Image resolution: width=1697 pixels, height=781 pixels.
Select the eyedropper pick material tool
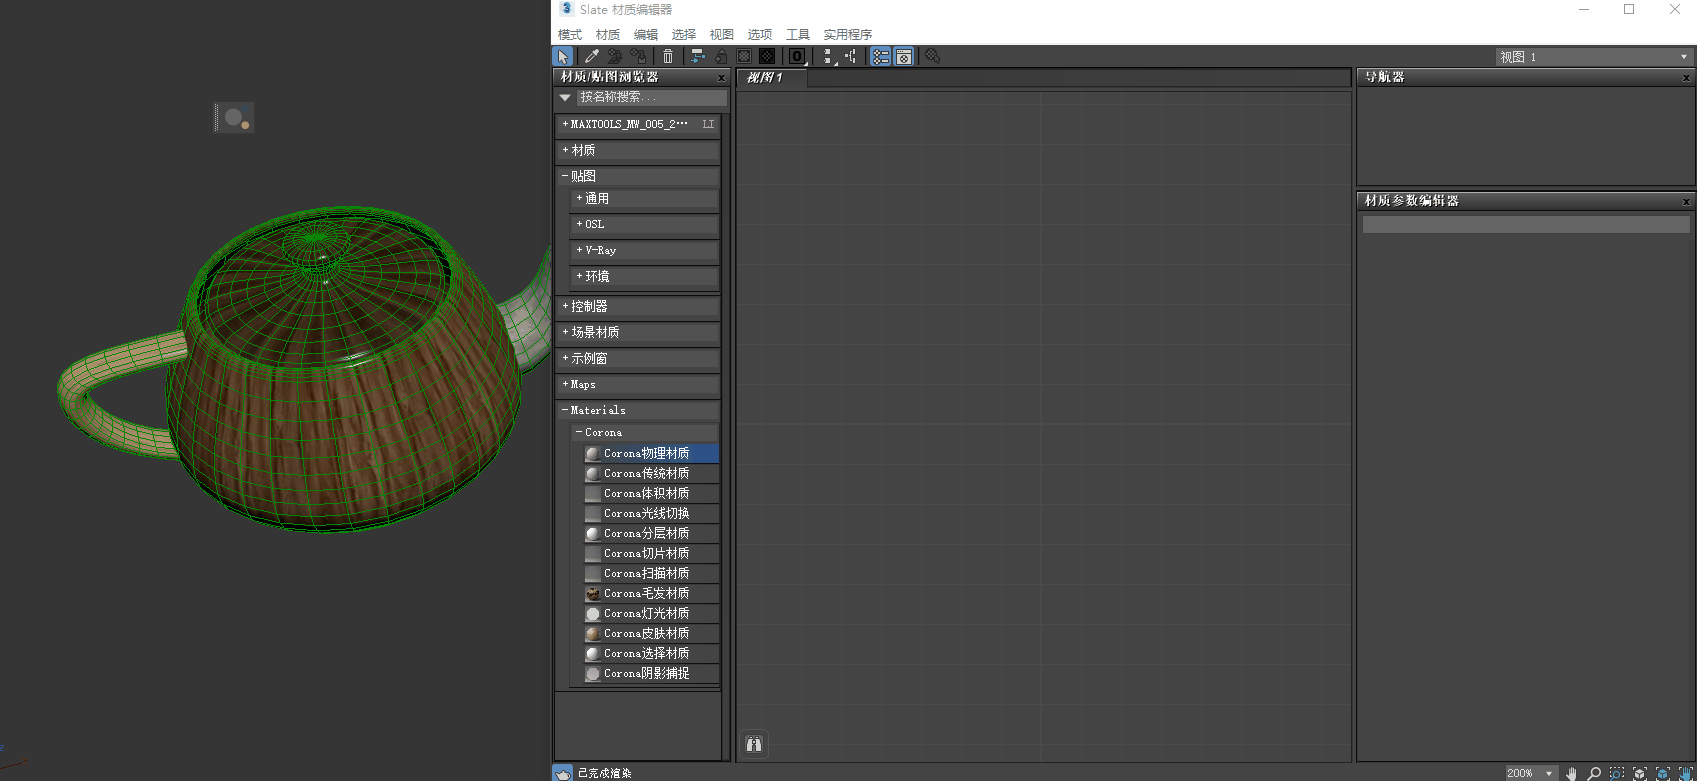point(592,57)
